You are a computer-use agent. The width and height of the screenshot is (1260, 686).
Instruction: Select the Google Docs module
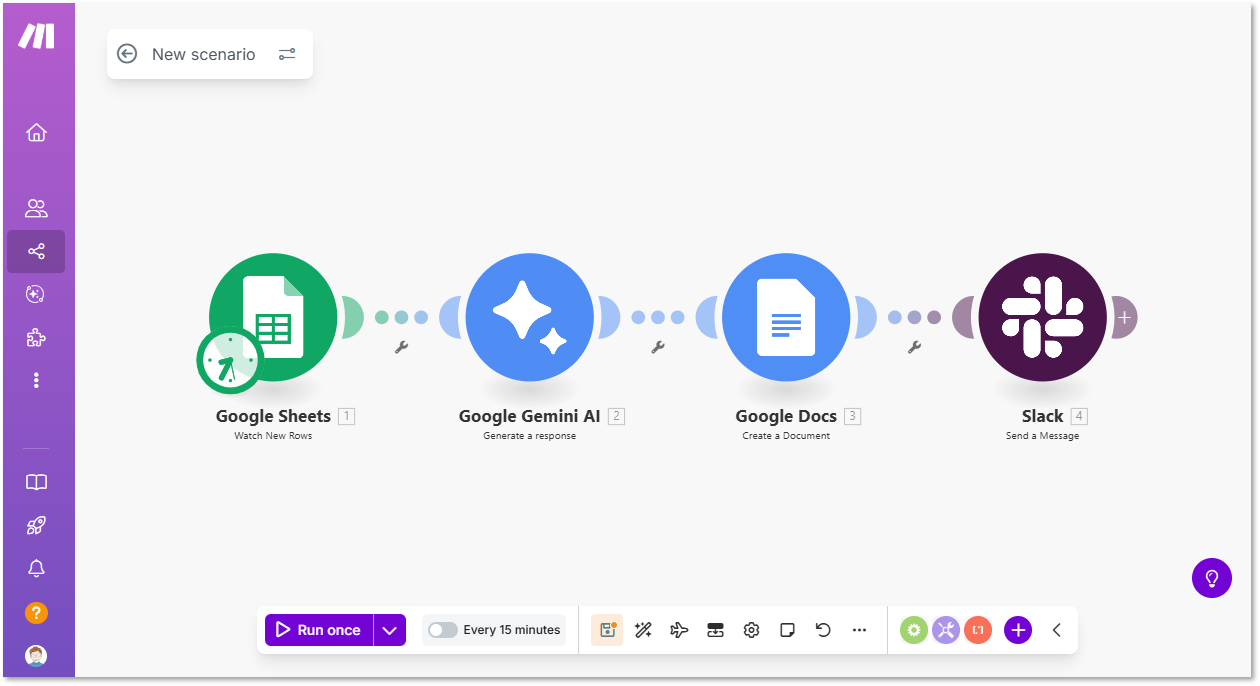click(x=786, y=317)
